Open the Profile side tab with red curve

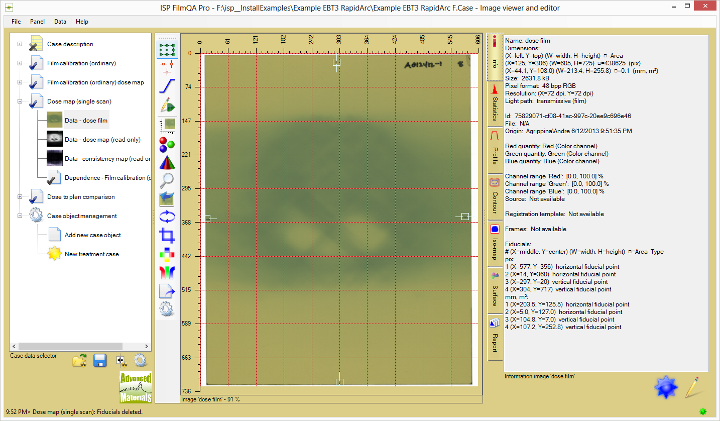[x=495, y=151]
